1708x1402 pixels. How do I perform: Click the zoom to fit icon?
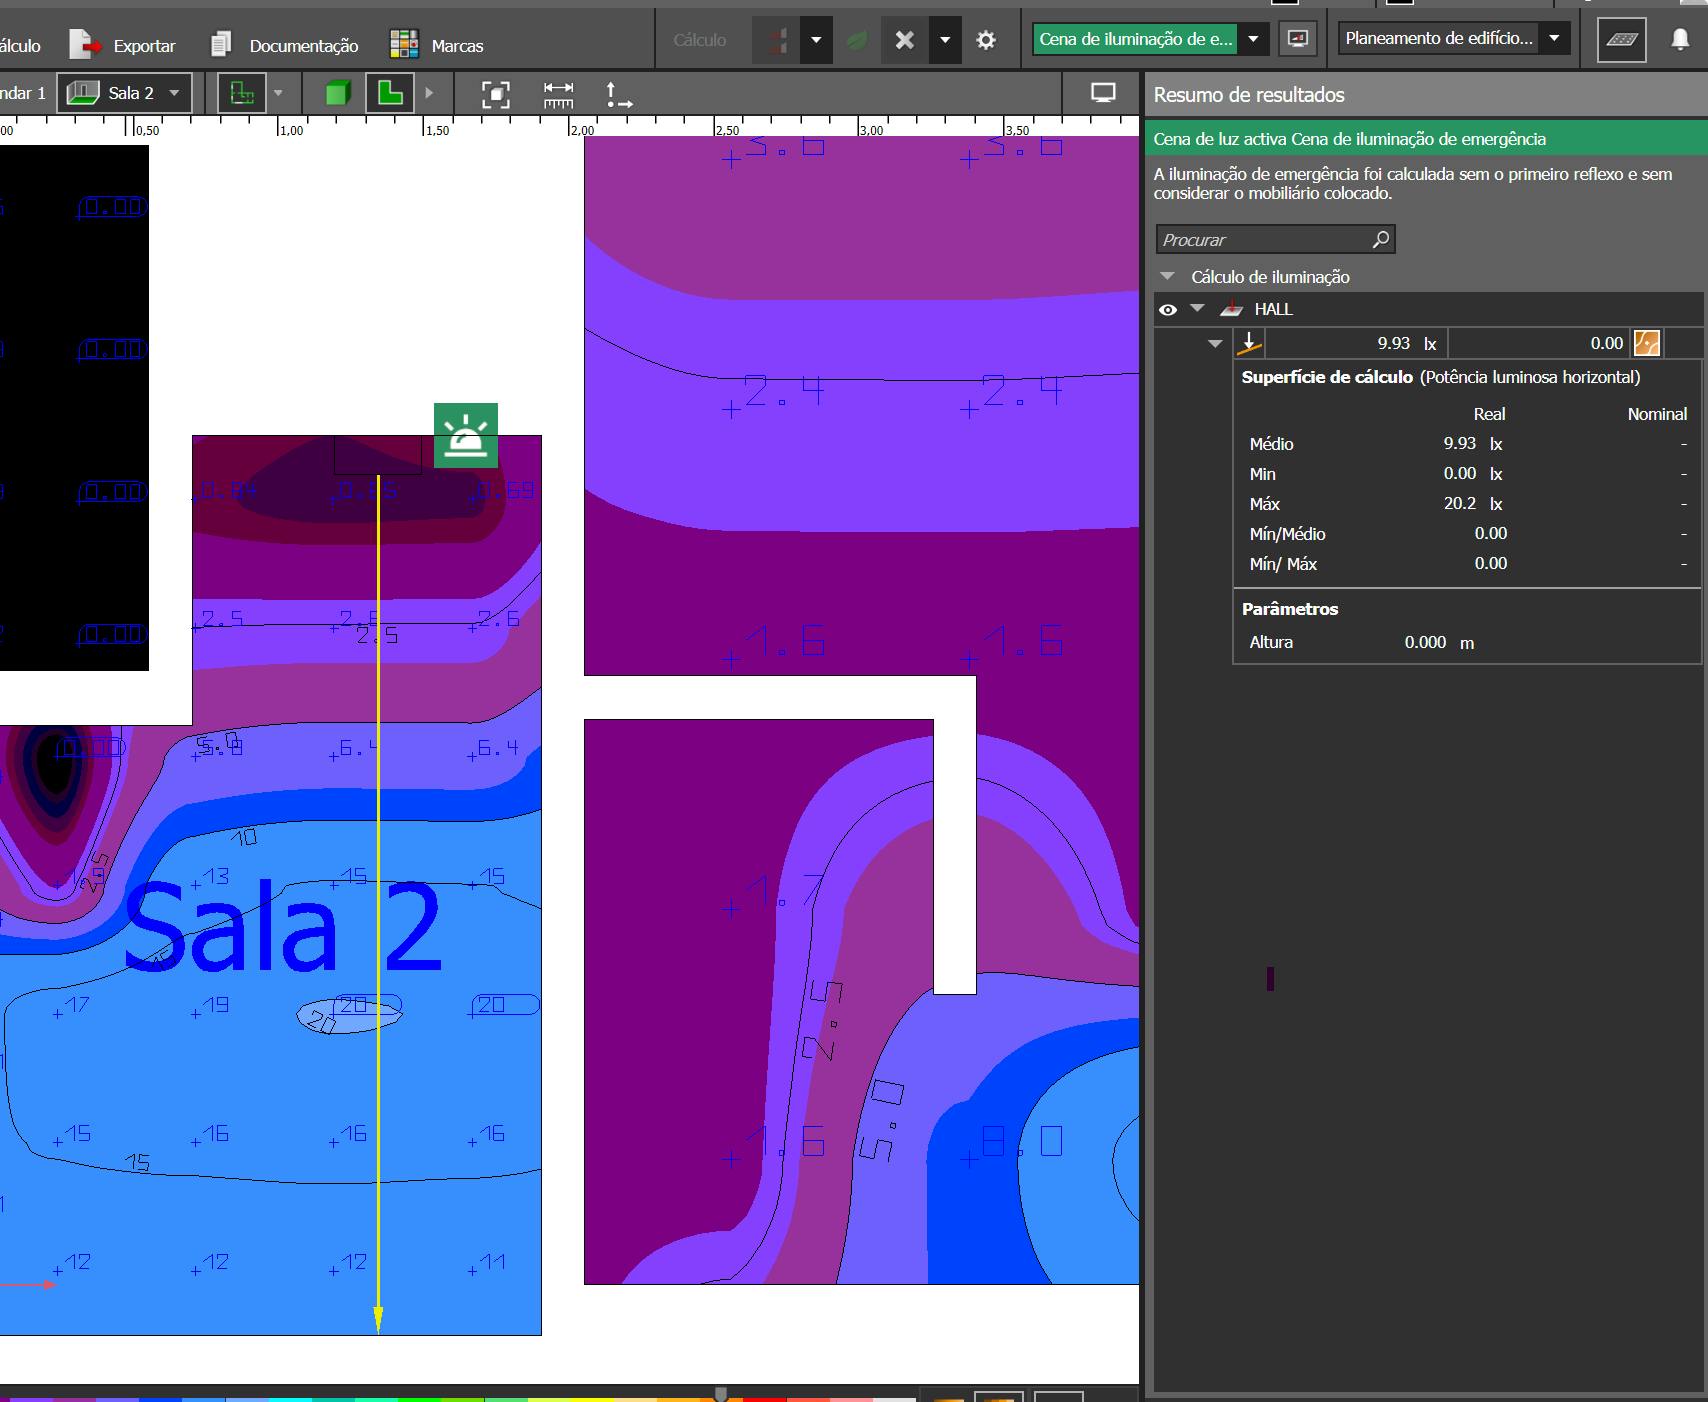[496, 94]
